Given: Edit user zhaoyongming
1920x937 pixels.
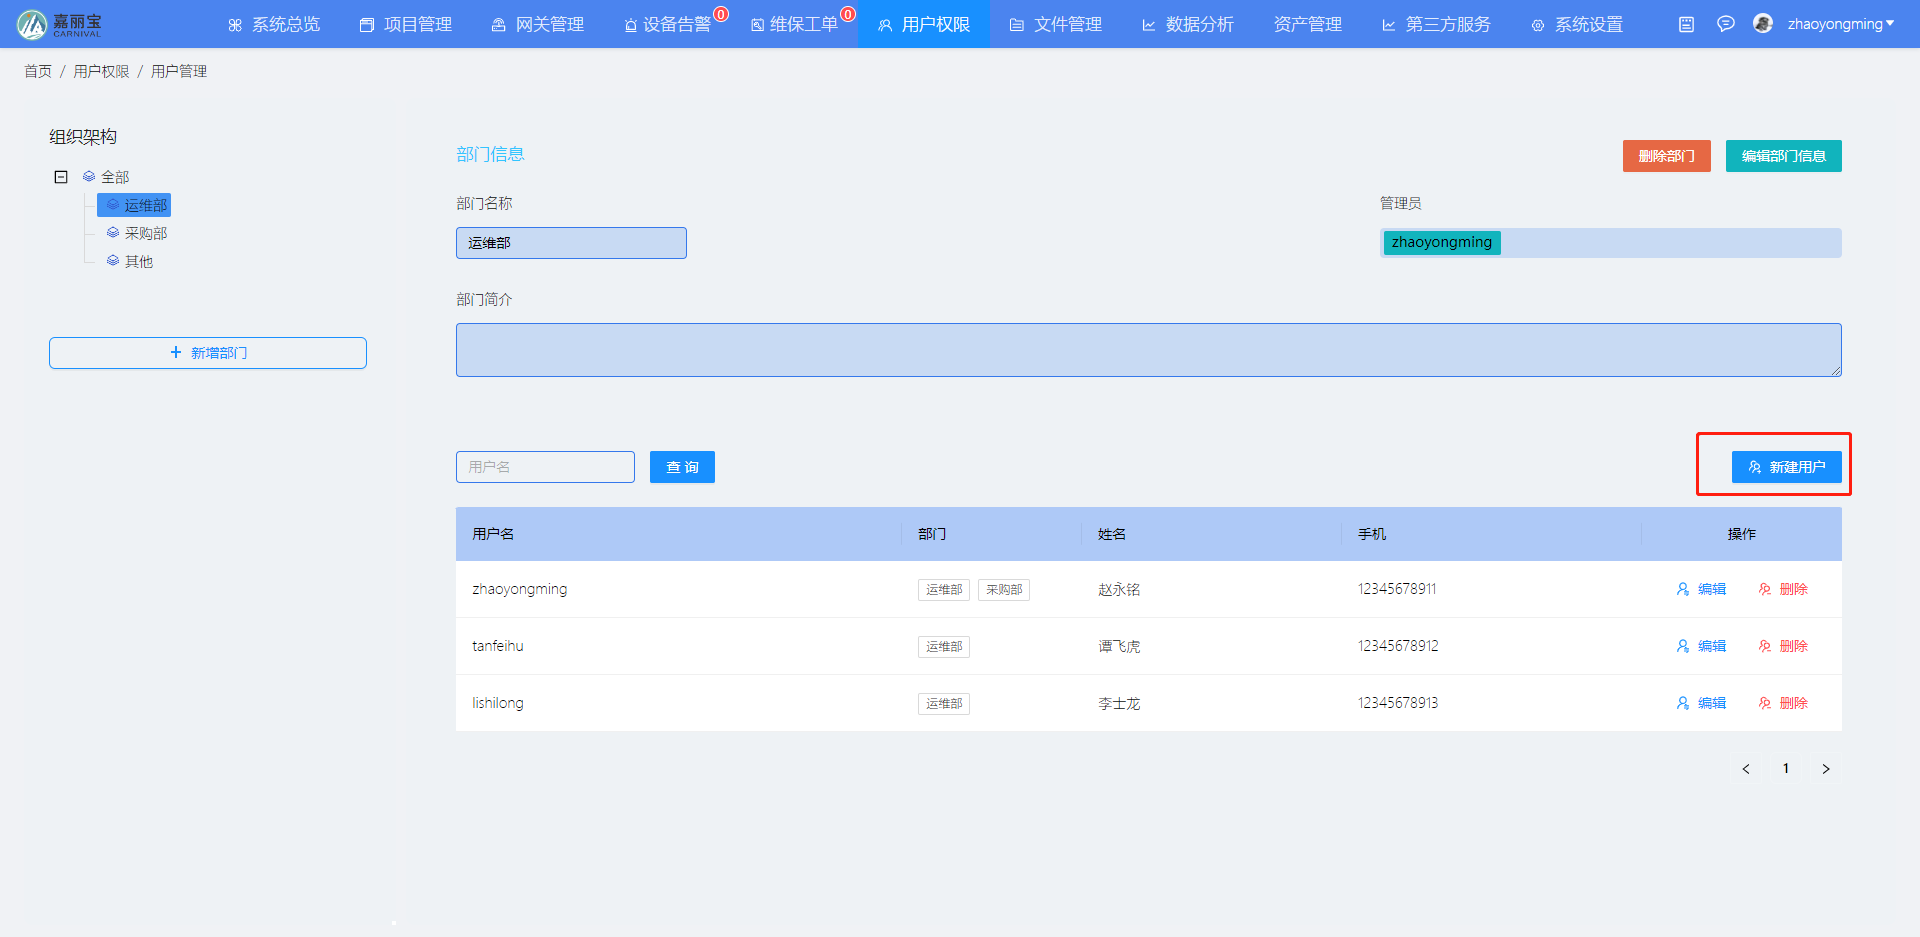Looking at the screenshot, I should pyautogui.click(x=1701, y=589).
